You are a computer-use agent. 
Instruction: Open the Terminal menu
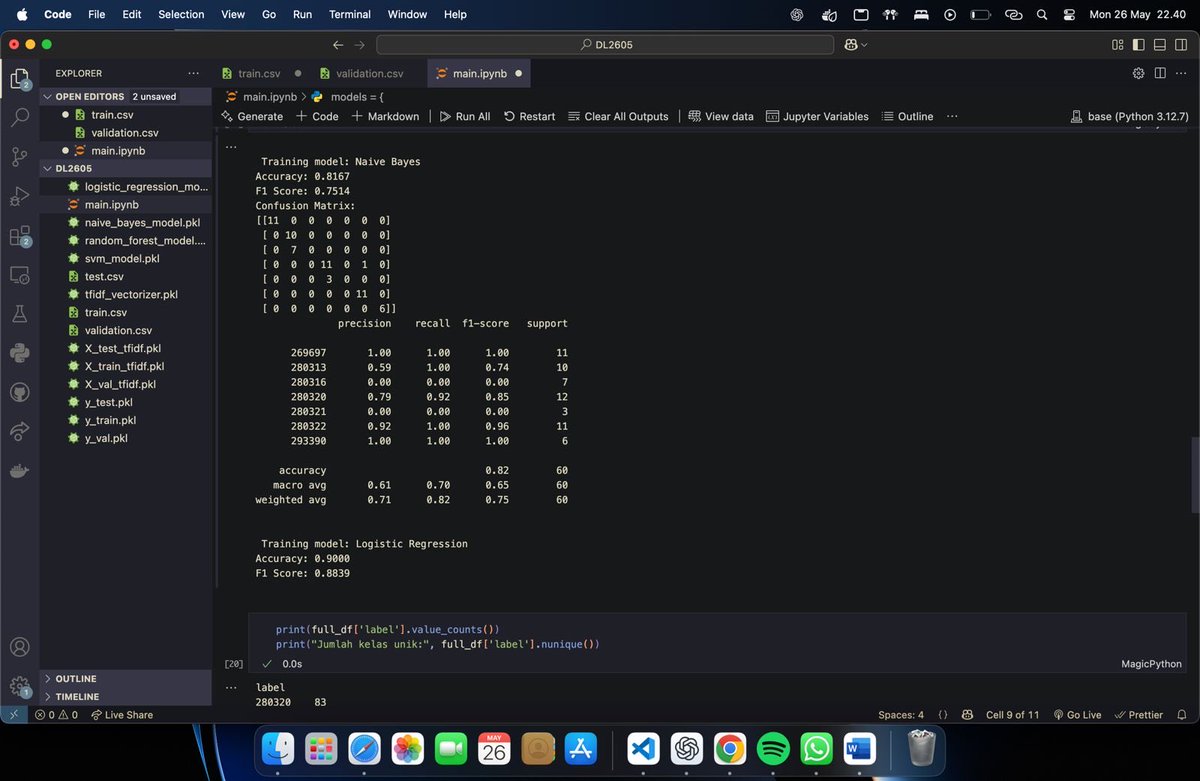[x=350, y=14]
